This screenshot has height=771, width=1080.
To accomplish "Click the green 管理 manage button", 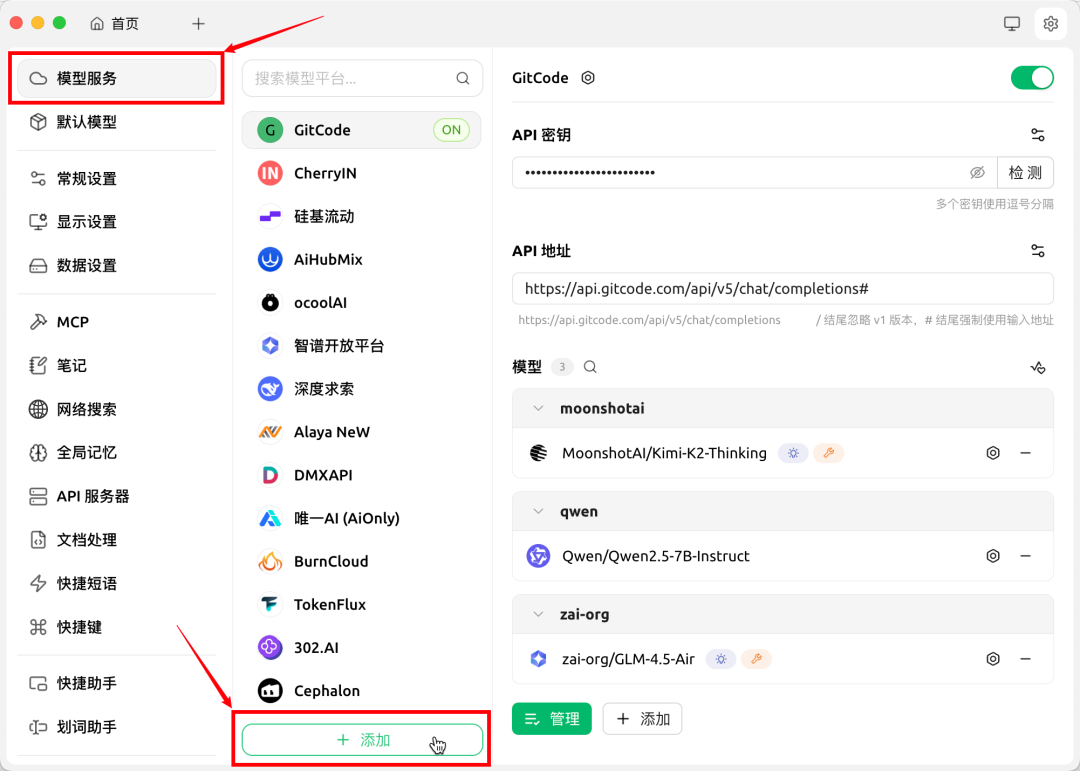I will [552, 719].
